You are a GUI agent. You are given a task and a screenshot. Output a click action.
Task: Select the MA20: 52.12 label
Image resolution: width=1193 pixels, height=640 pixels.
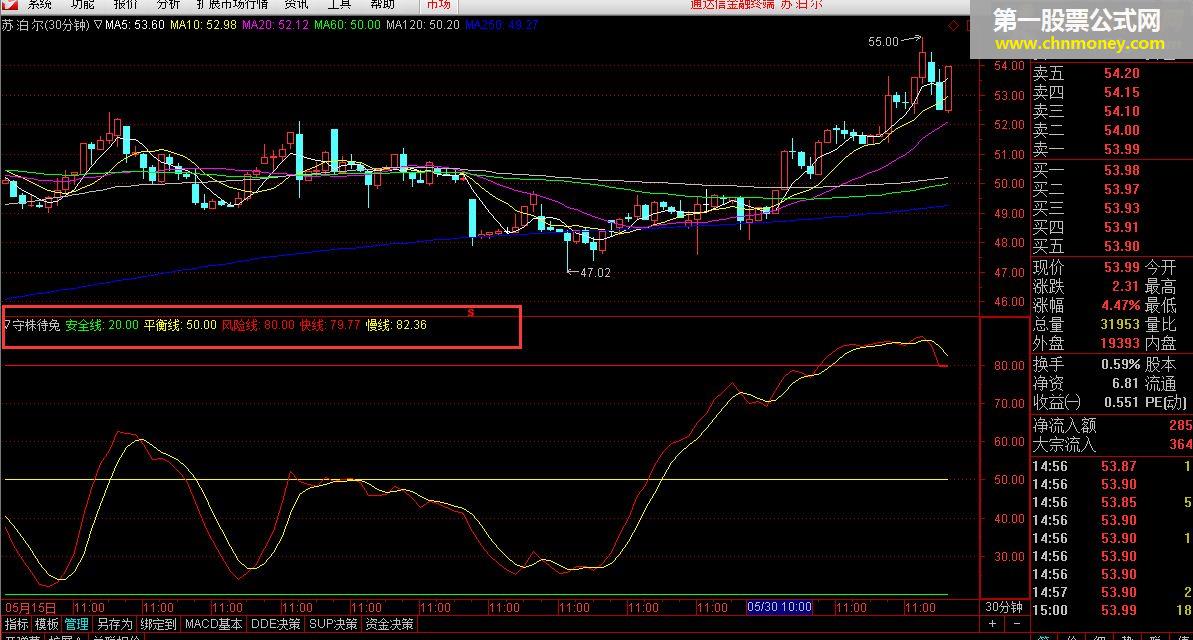pyautogui.click(x=275, y=25)
